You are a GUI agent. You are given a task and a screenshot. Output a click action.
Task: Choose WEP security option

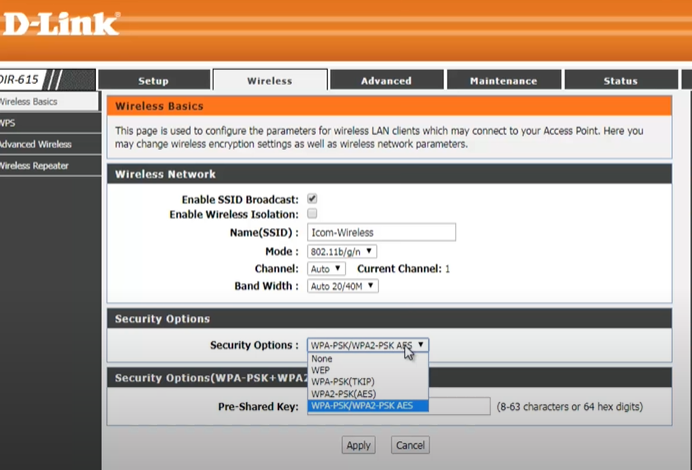coord(322,370)
